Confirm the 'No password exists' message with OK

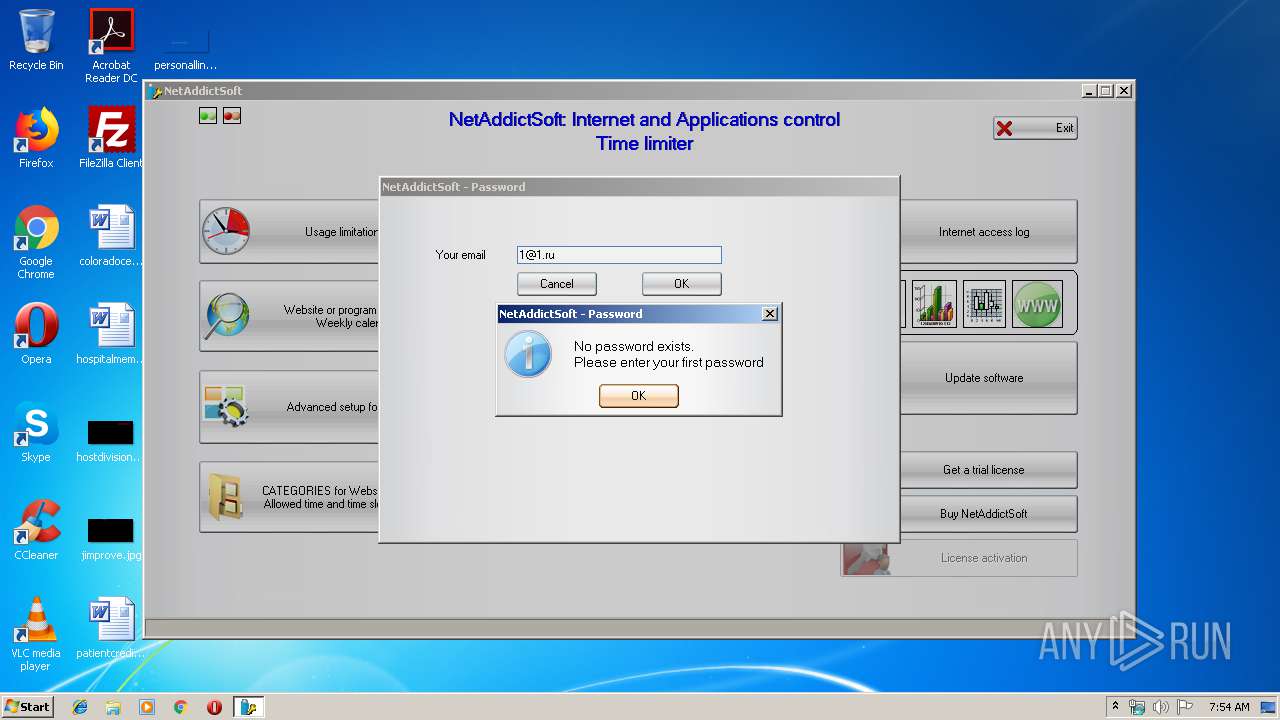(x=639, y=396)
